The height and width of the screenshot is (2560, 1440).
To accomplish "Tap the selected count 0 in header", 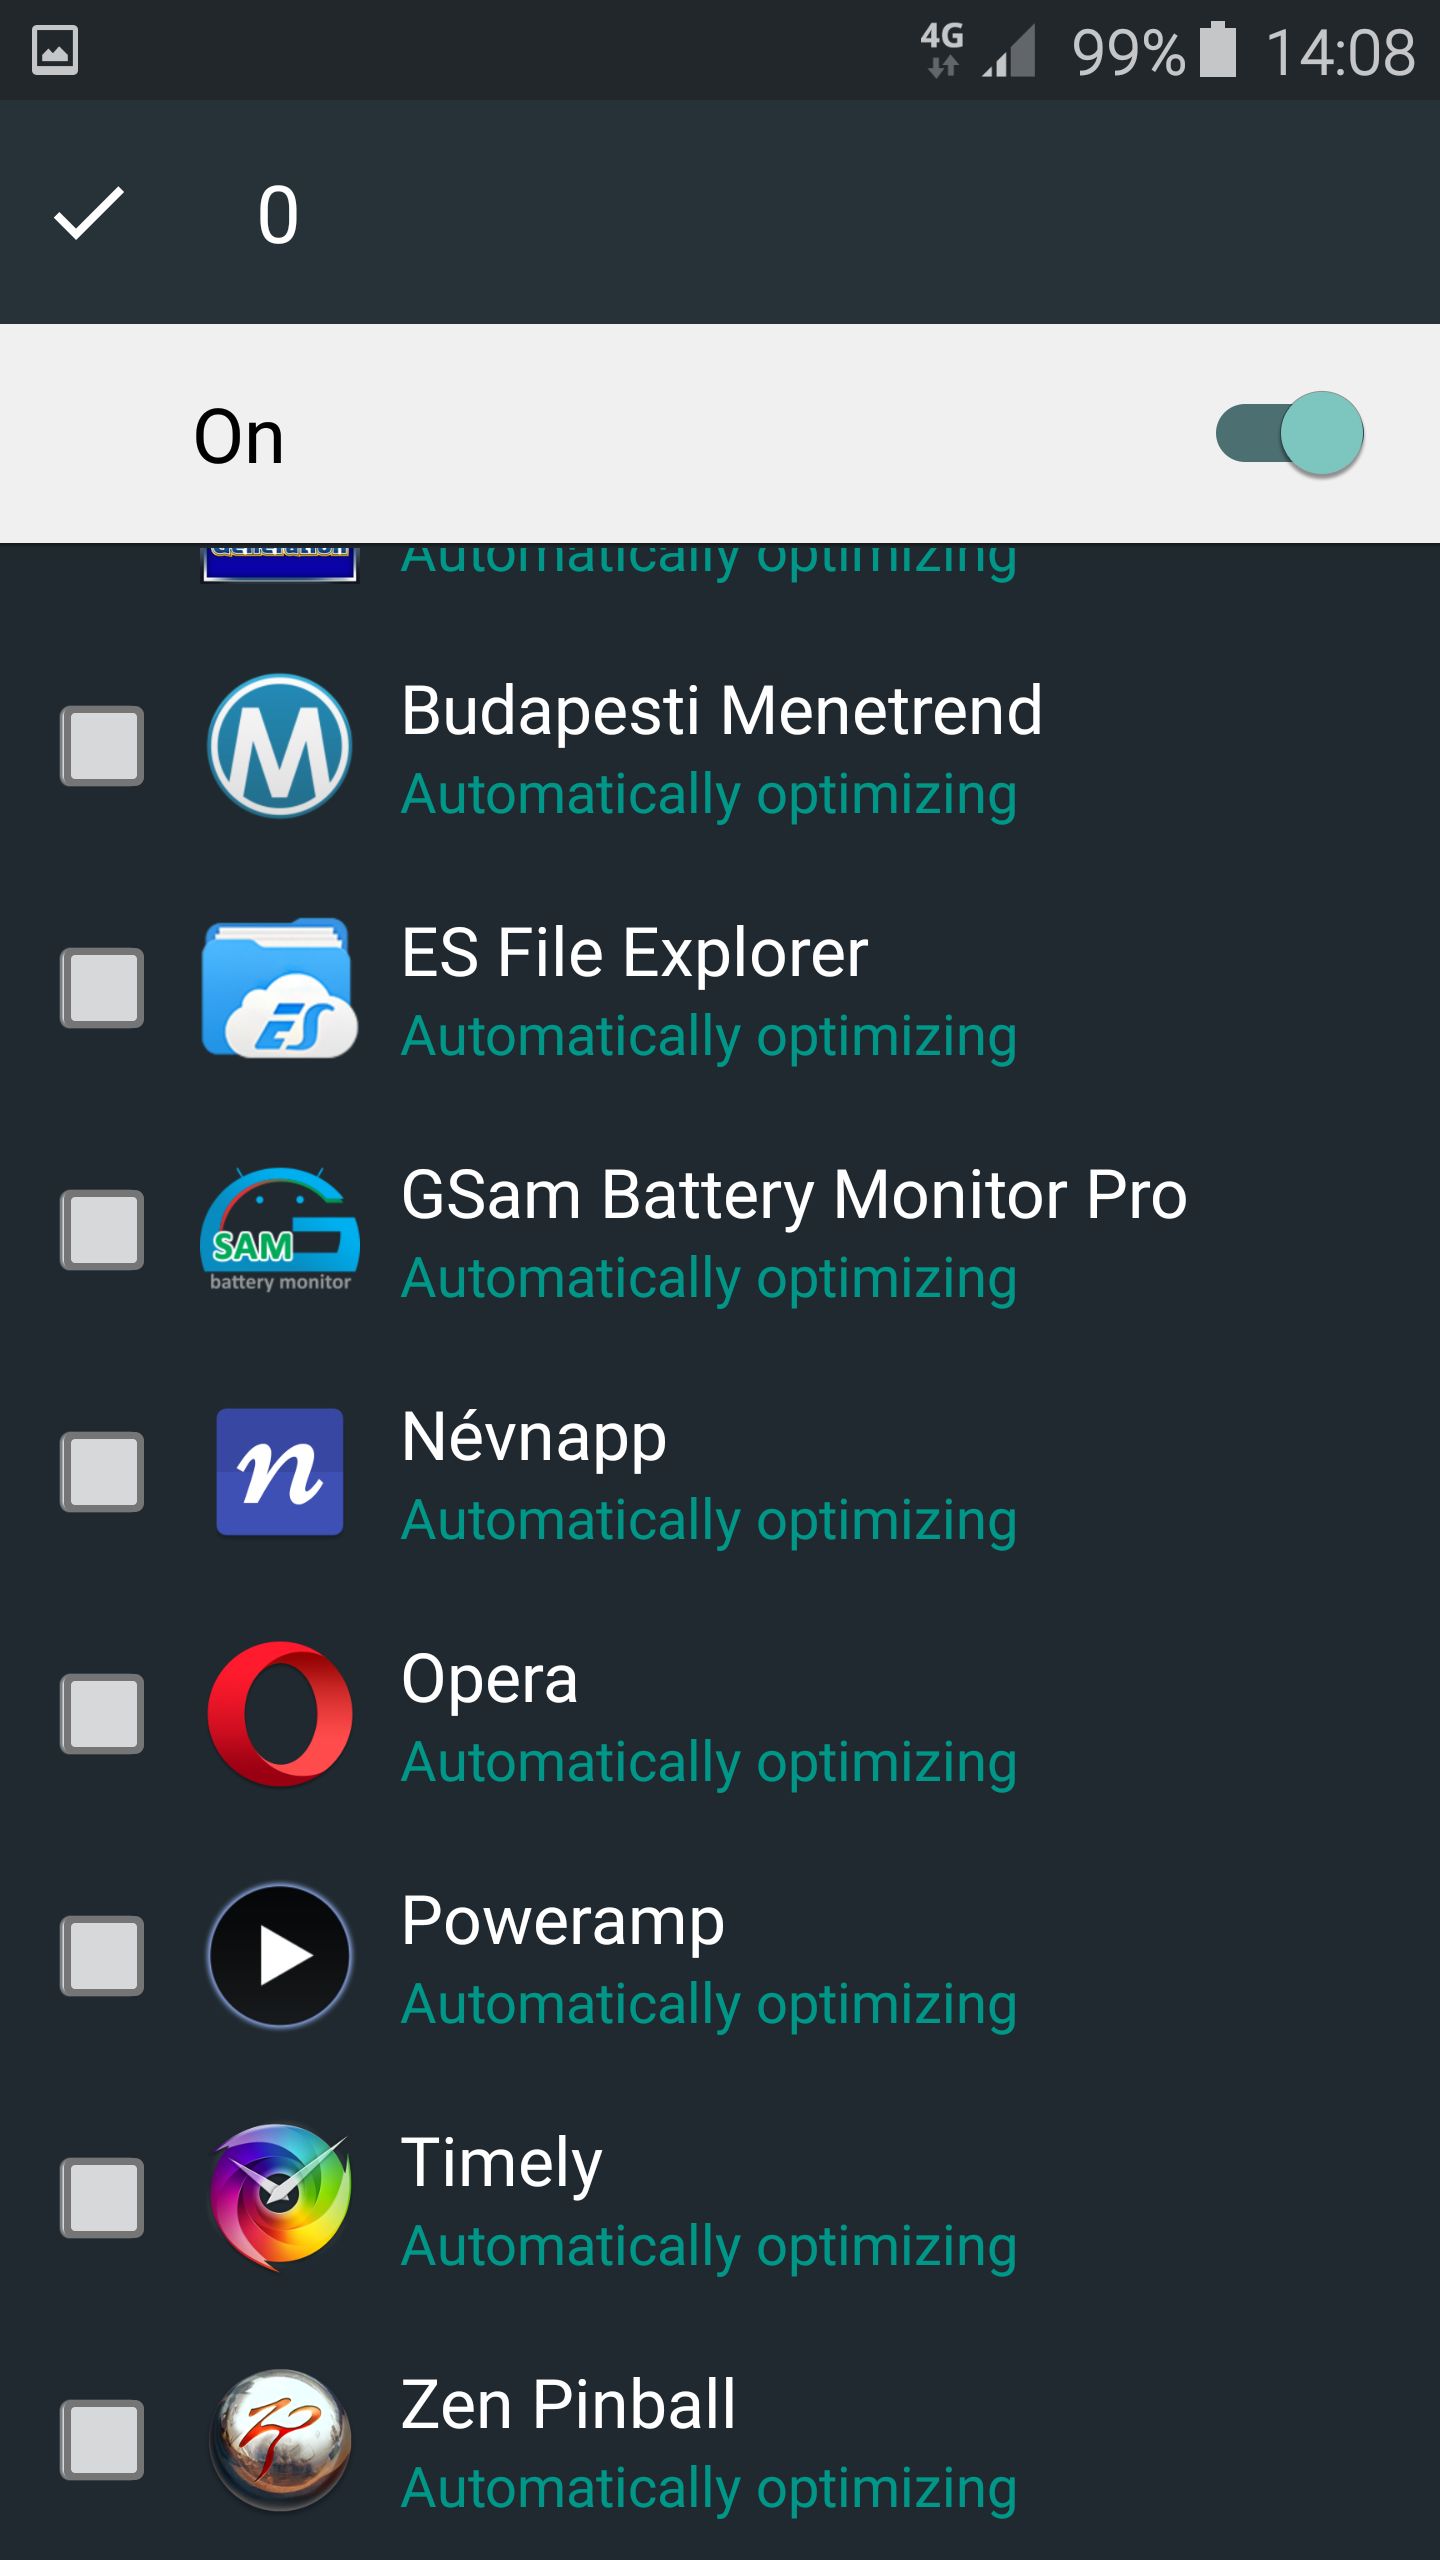I will 278,215.
